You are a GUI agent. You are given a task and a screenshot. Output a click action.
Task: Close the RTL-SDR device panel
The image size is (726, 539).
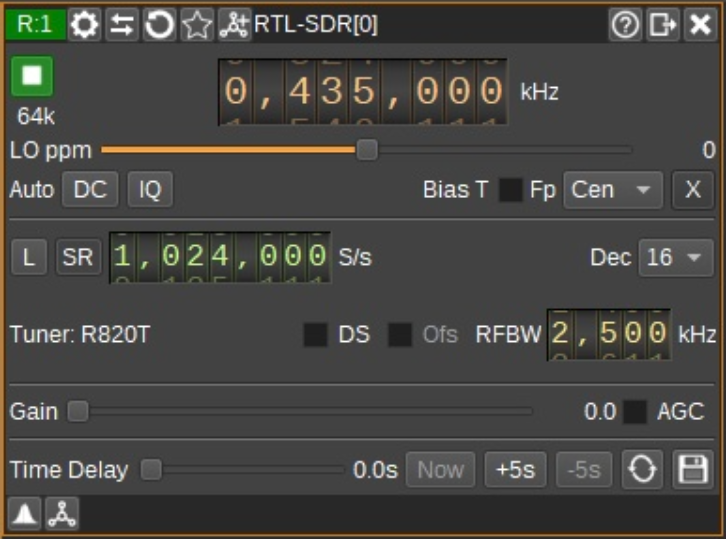[700, 24]
